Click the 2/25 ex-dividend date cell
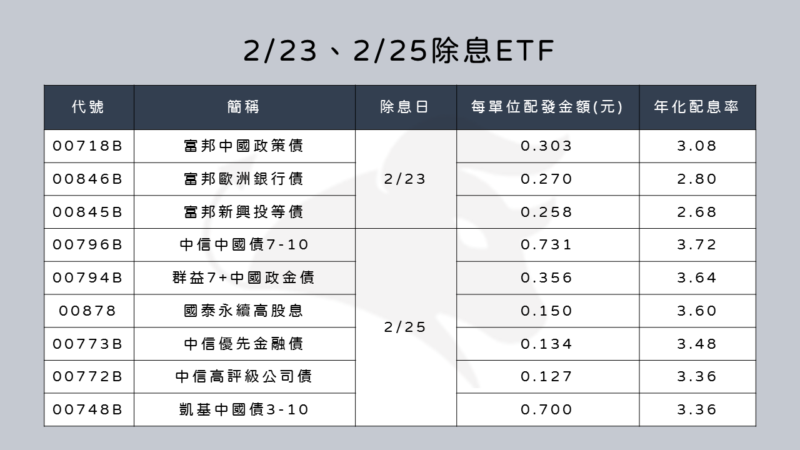The height and width of the screenshot is (450, 800). tap(406, 327)
